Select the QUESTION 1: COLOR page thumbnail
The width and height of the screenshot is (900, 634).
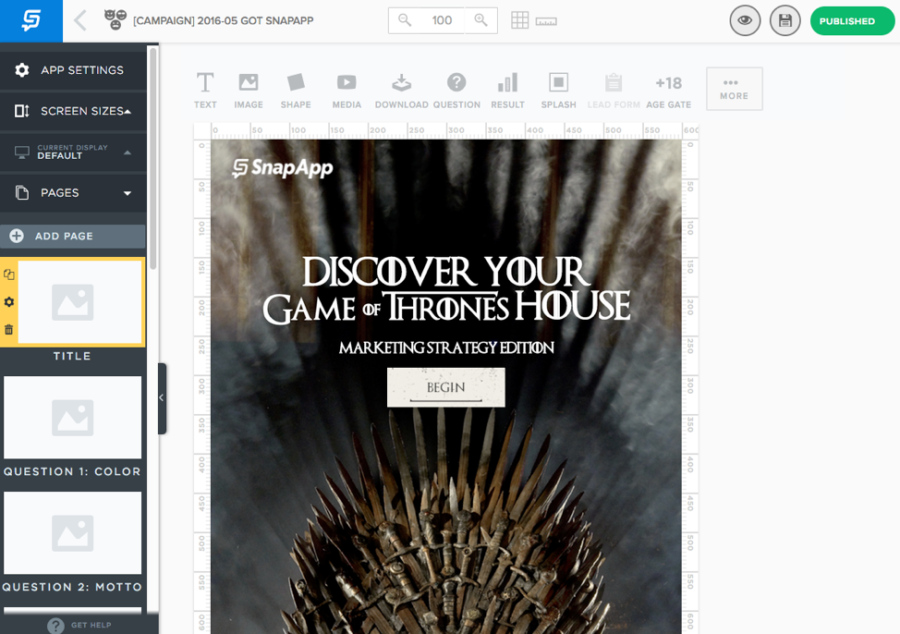coord(73,417)
